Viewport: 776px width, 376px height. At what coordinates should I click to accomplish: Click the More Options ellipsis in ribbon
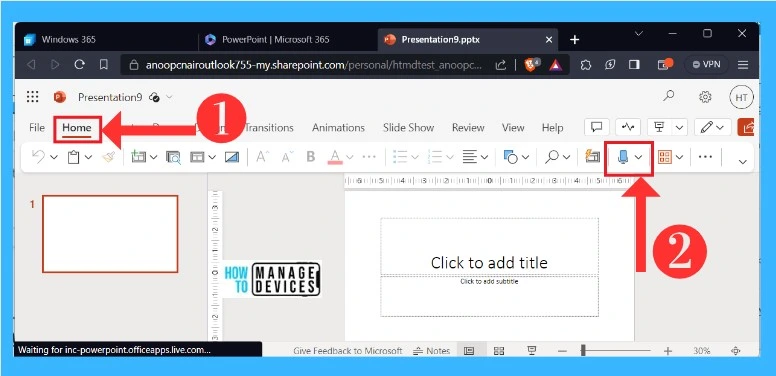tap(705, 157)
